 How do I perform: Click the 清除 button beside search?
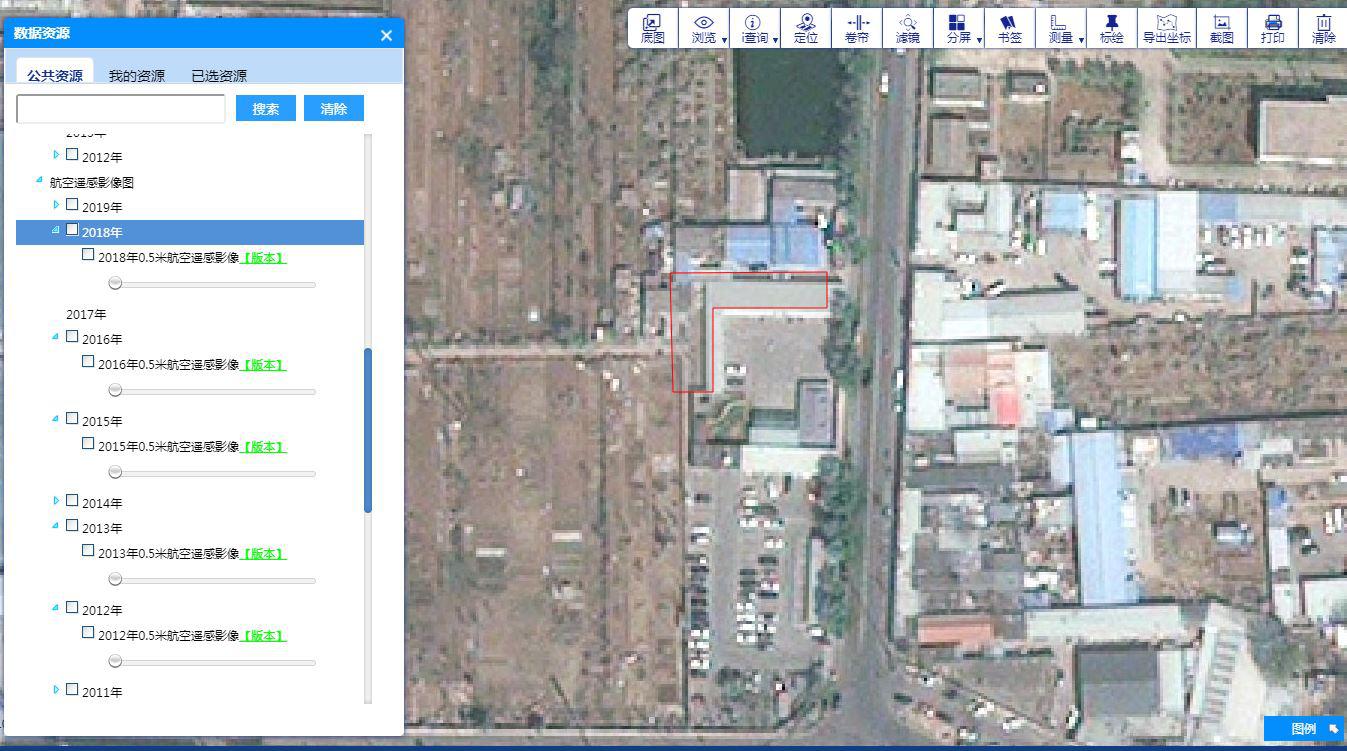click(334, 109)
